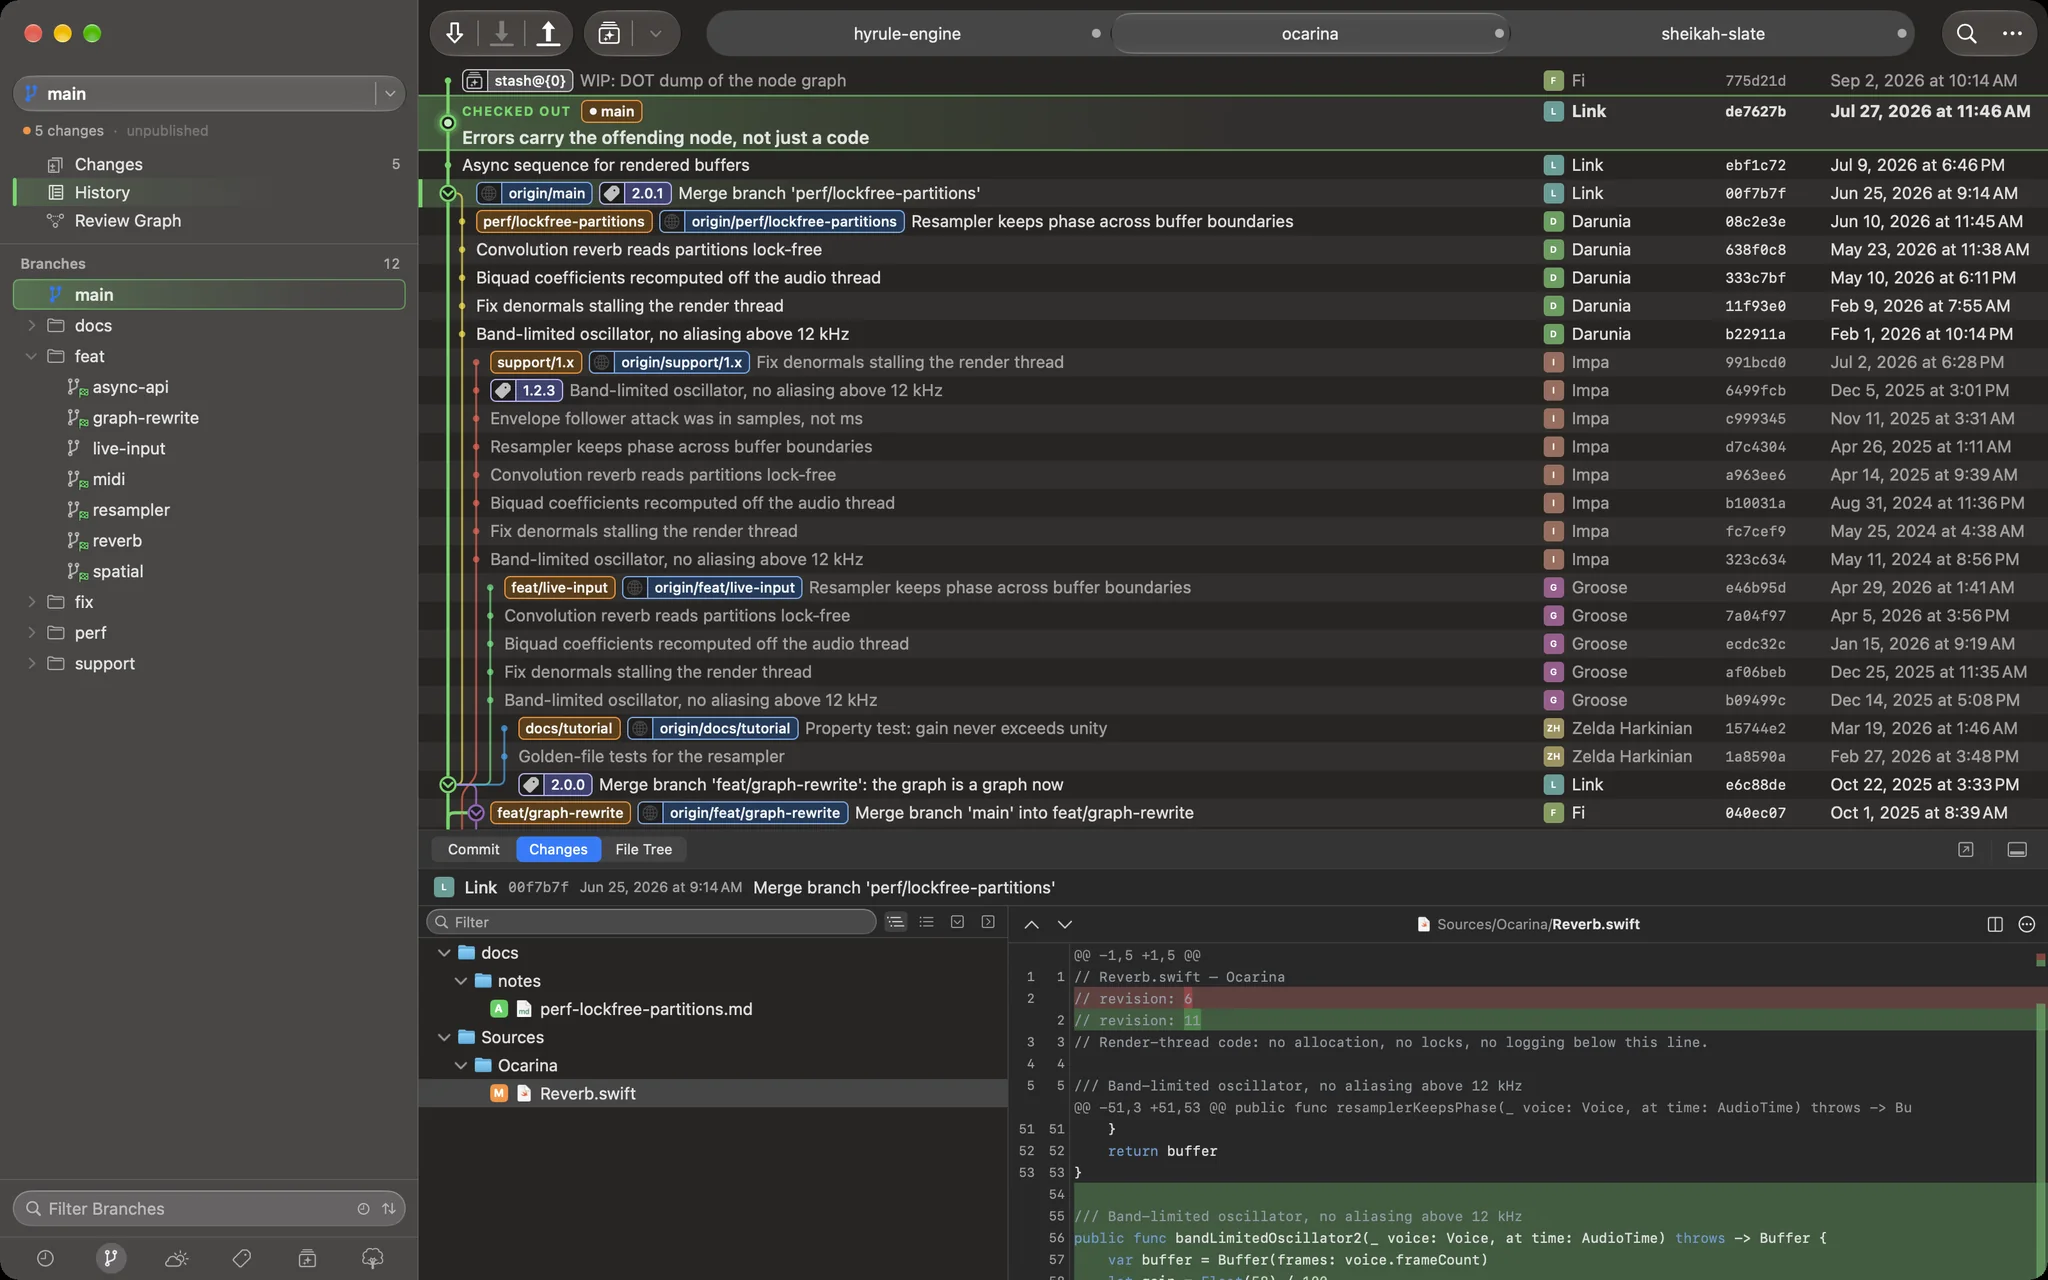The image size is (2048, 1280).
Task: Open stashes icon in sidebar footer
Action: [x=307, y=1258]
